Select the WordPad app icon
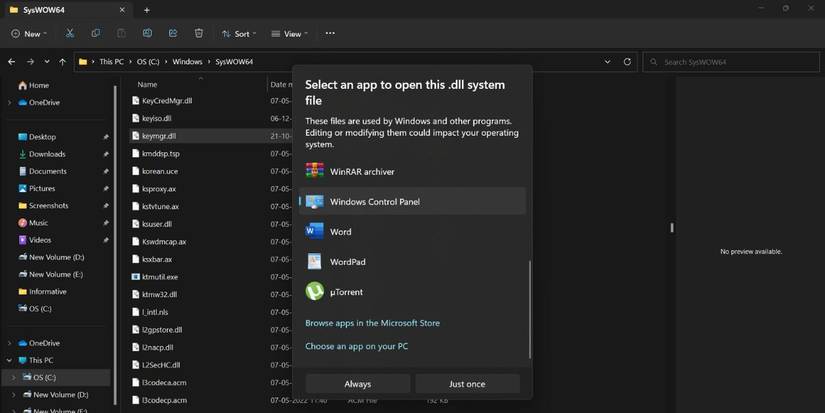The image size is (825, 413). point(315,262)
